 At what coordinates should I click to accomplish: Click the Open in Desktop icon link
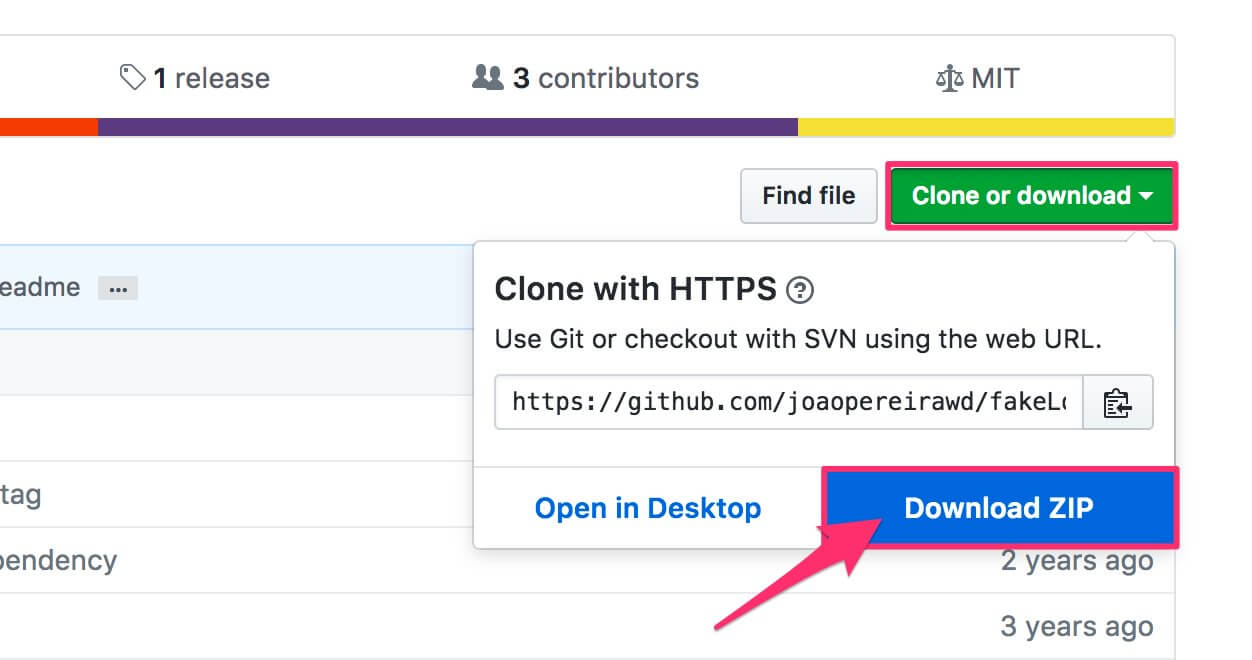point(648,508)
